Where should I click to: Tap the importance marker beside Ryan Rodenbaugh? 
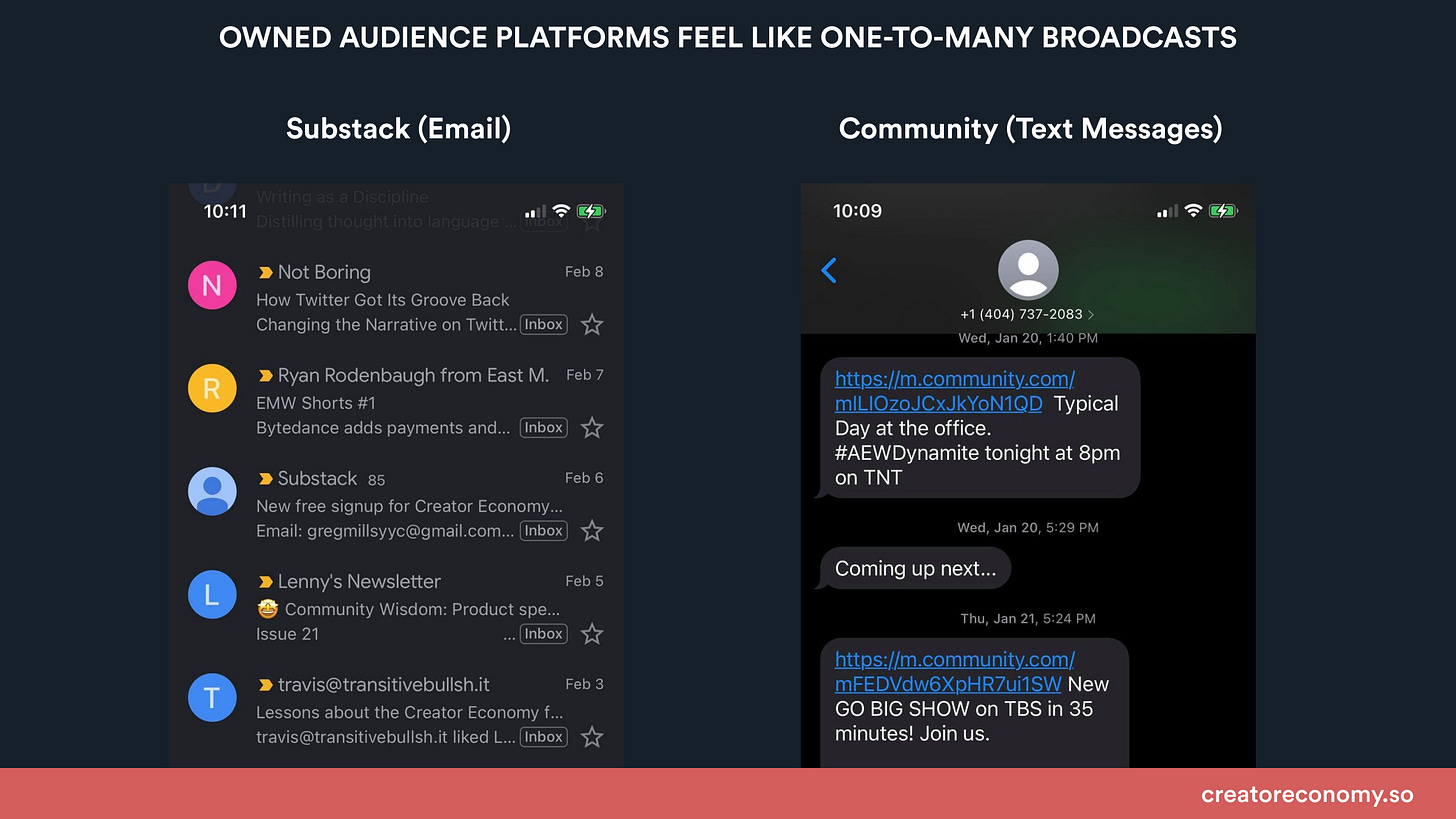265,375
